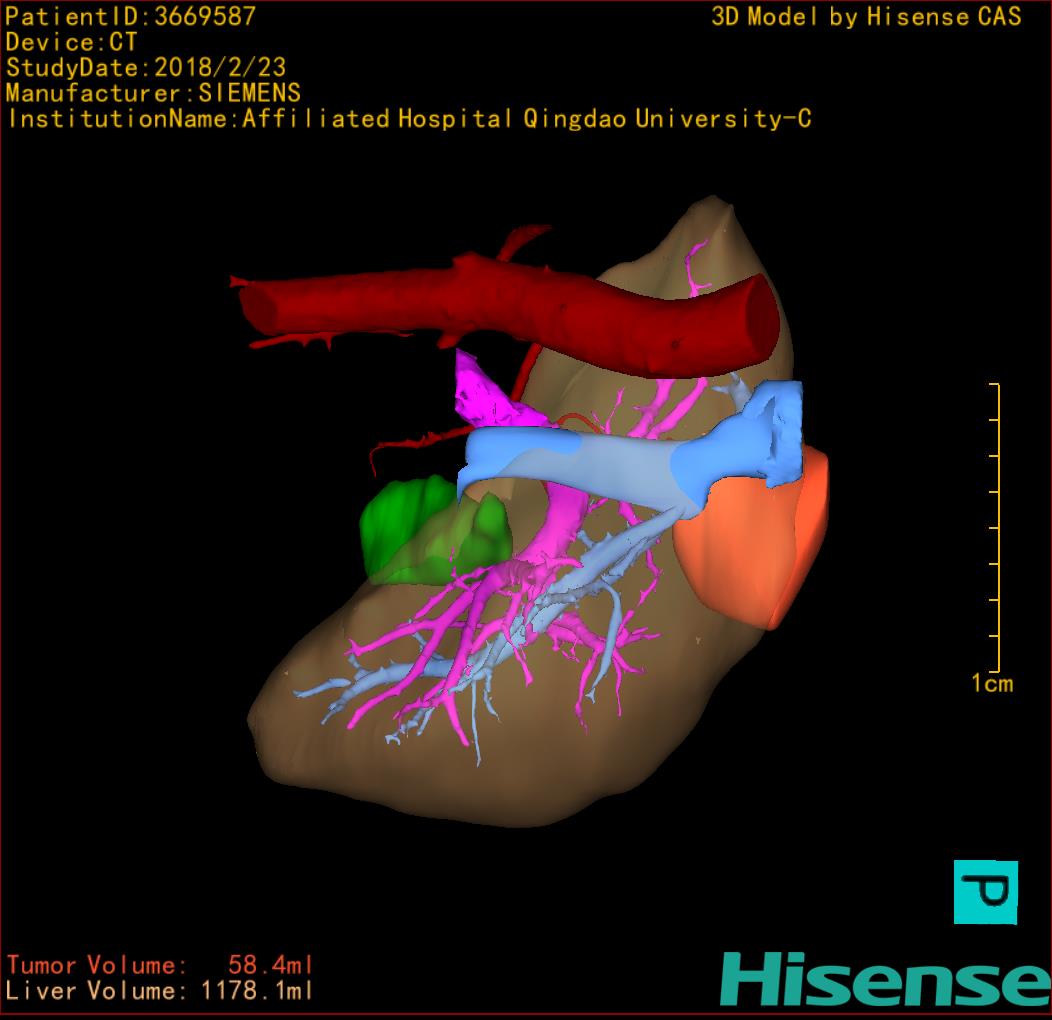This screenshot has height=1020, width=1052.
Task: Click the yellow scale ruler bar
Action: pos(996,527)
